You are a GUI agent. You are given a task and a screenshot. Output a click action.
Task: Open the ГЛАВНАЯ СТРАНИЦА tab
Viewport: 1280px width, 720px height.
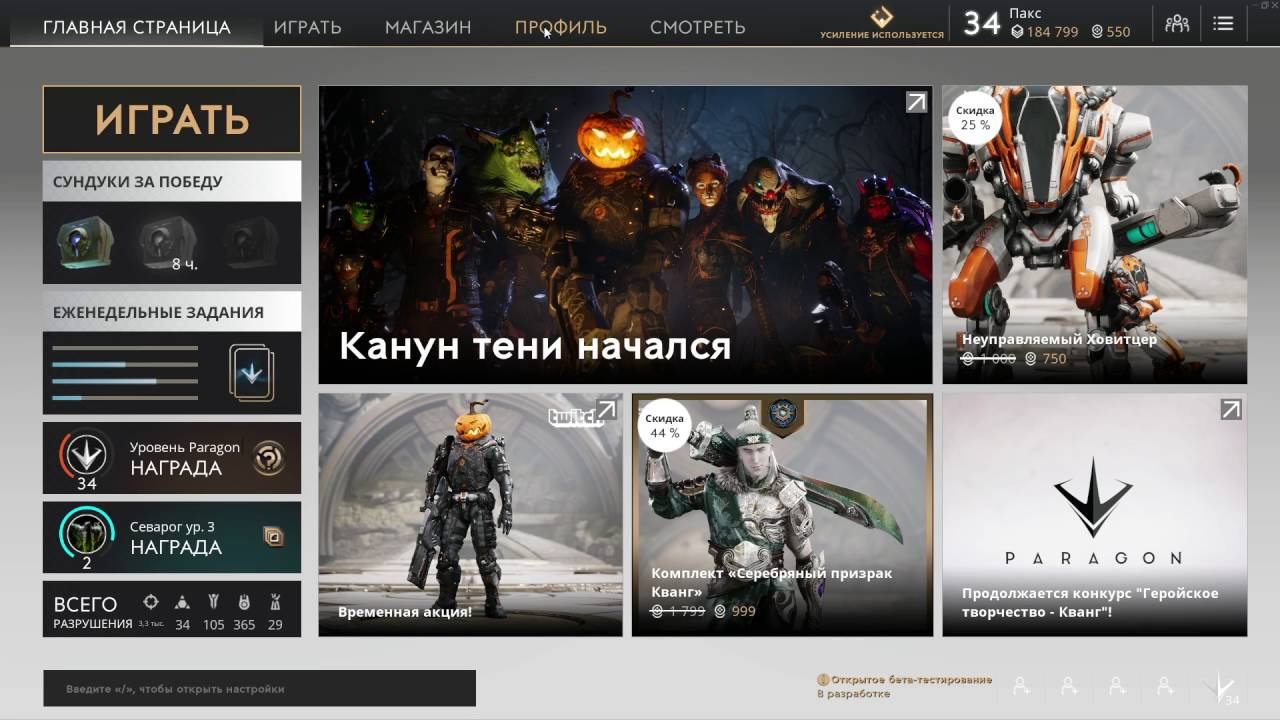click(x=137, y=27)
